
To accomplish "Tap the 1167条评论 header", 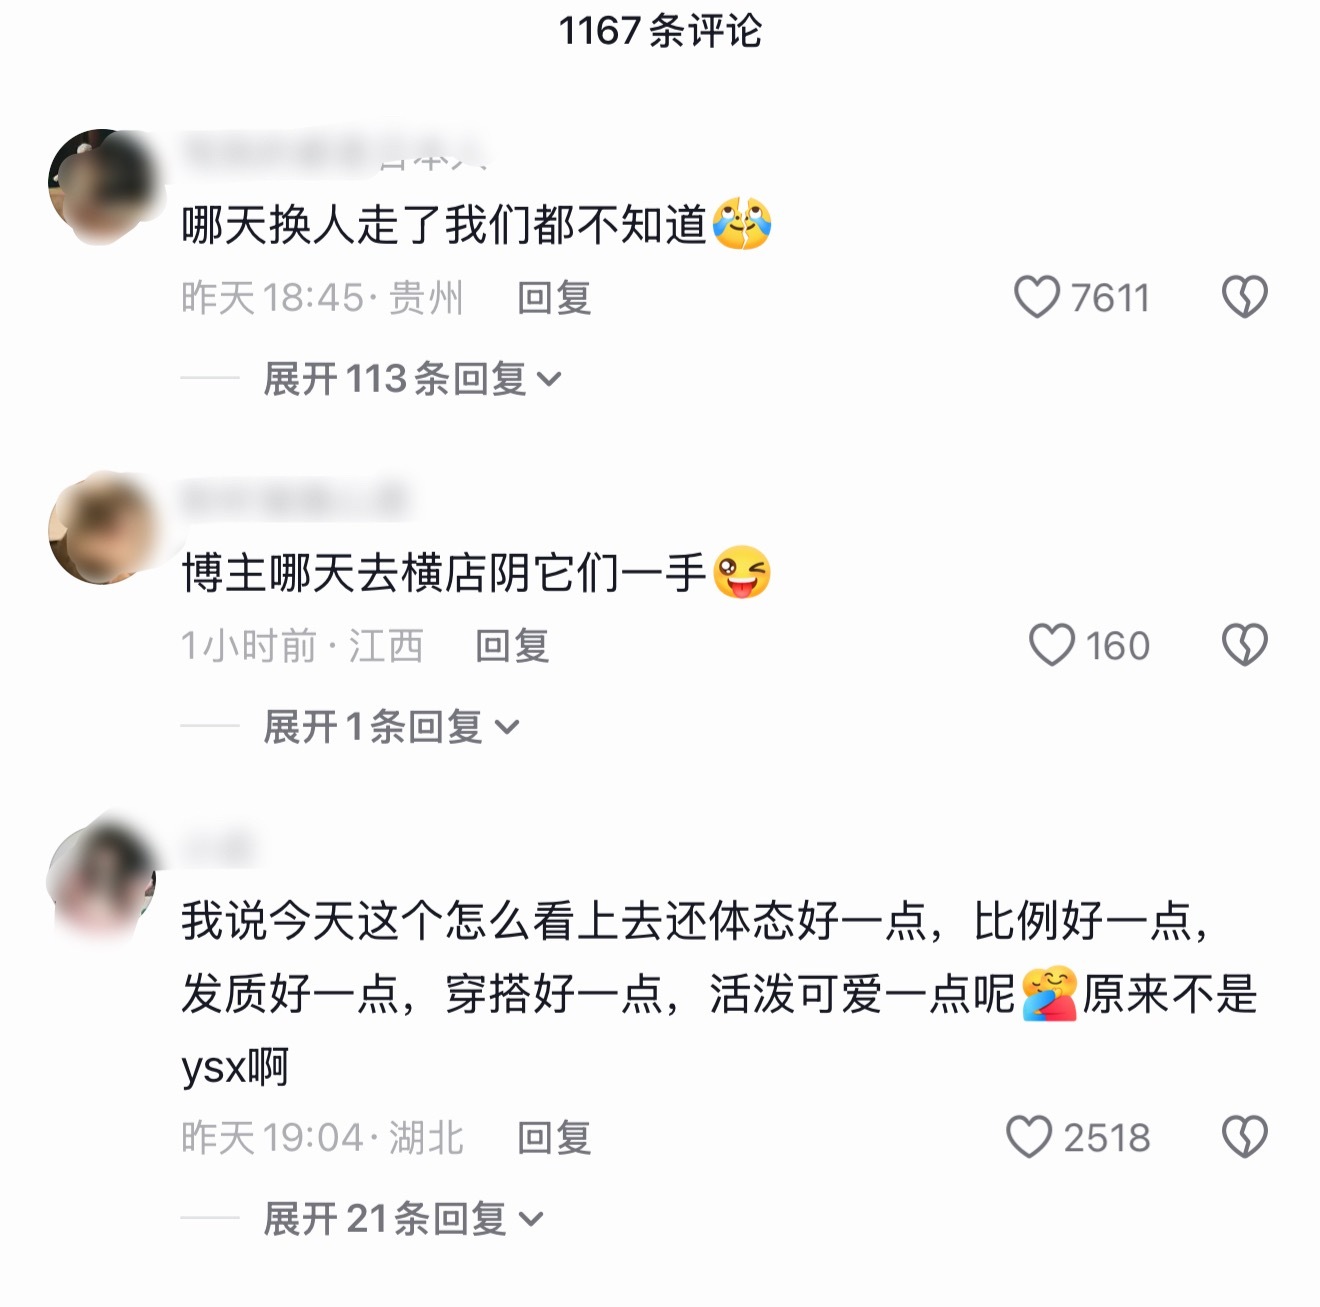I will coord(660,31).
